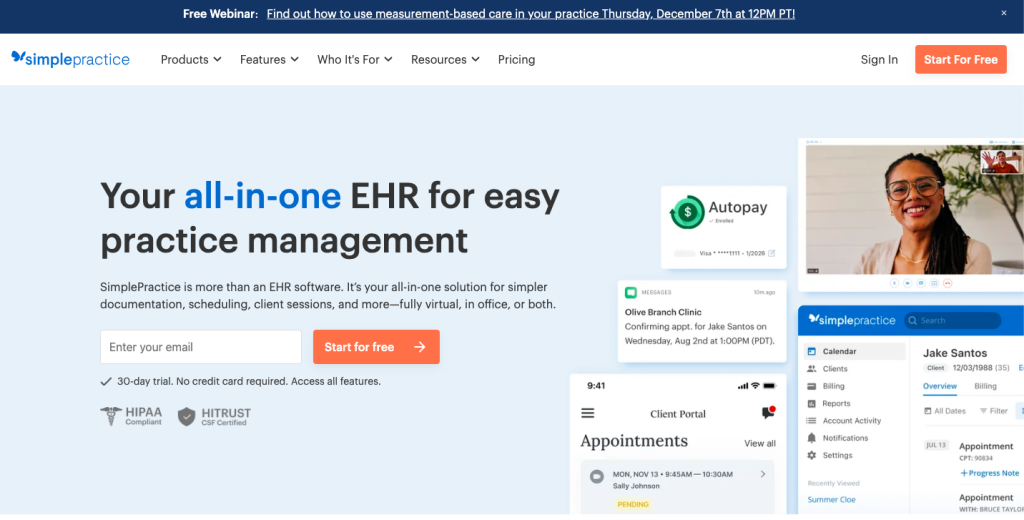Click the Sign In link
Image resolution: width=1024 pixels, height=520 pixels.
pyautogui.click(x=879, y=59)
